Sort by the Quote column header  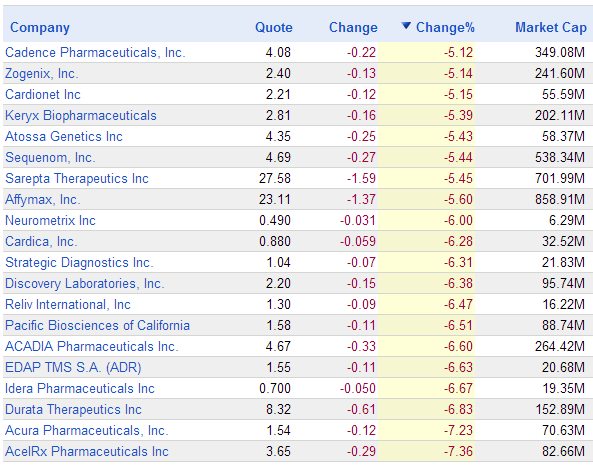tap(273, 28)
